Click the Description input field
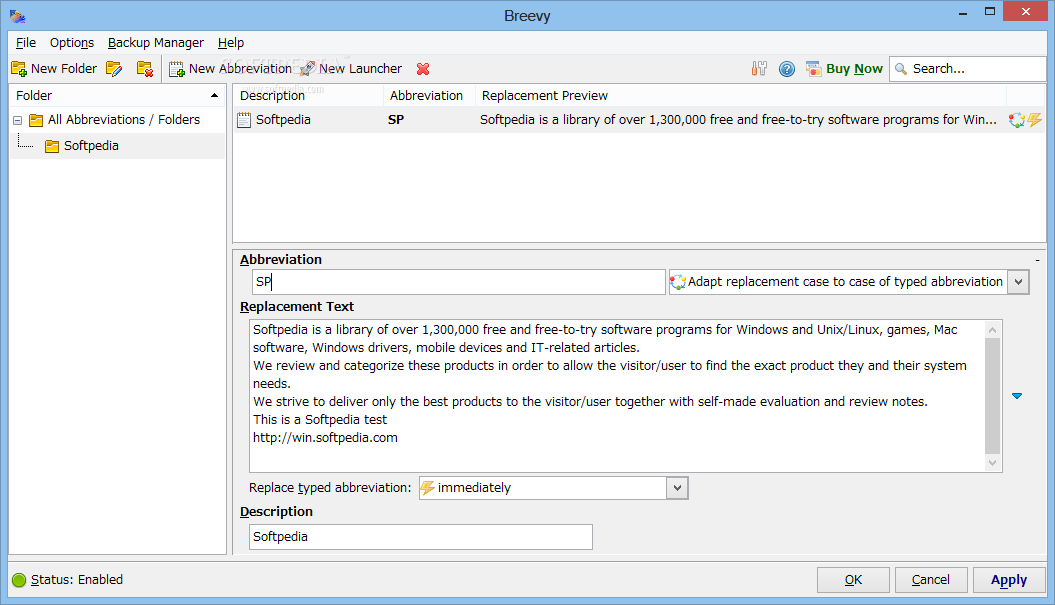The width and height of the screenshot is (1055, 605). [x=421, y=537]
